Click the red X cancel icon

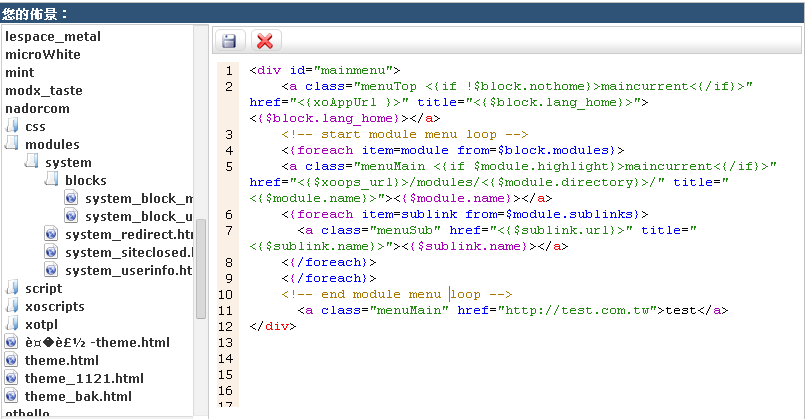[x=264, y=40]
